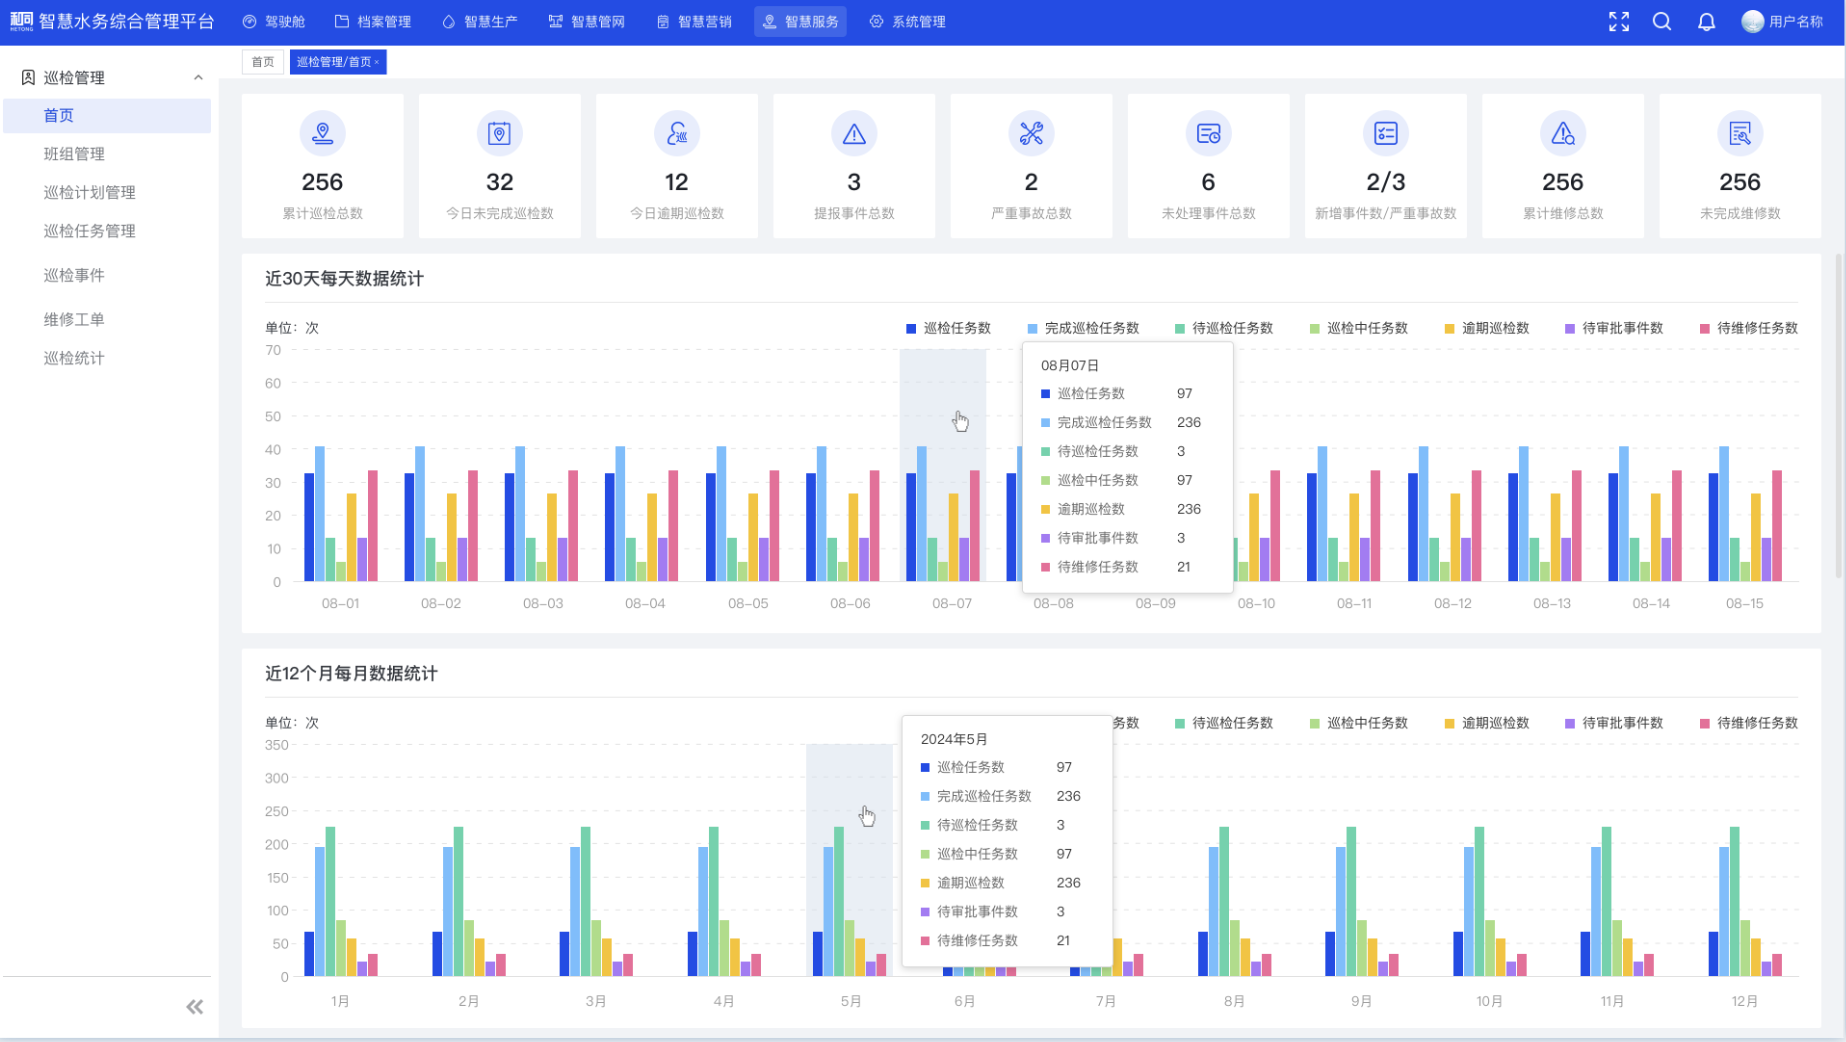
Task: Open the notification bell icon
Action: [x=1706, y=21]
